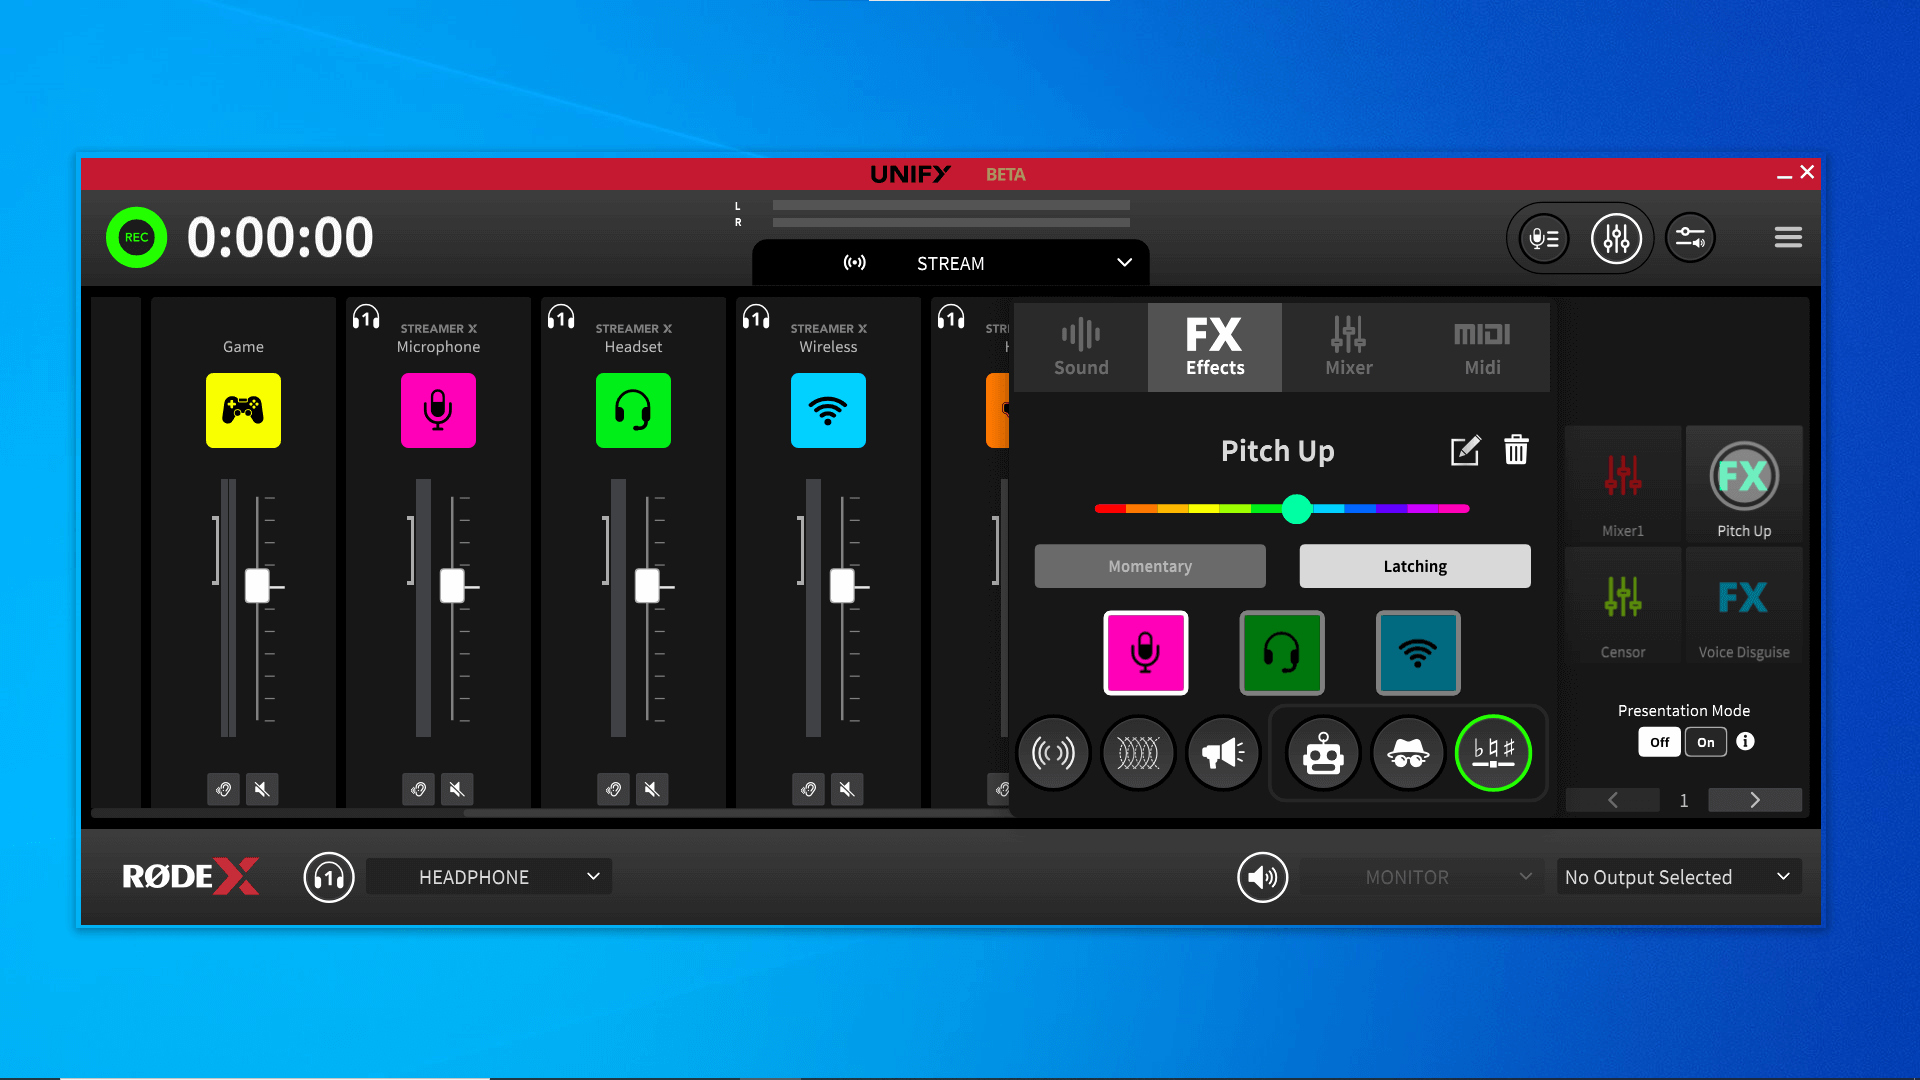Click the Headset channel icon
The height and width of the screenshot is (1080, 1920).
[x=633, y=410]
